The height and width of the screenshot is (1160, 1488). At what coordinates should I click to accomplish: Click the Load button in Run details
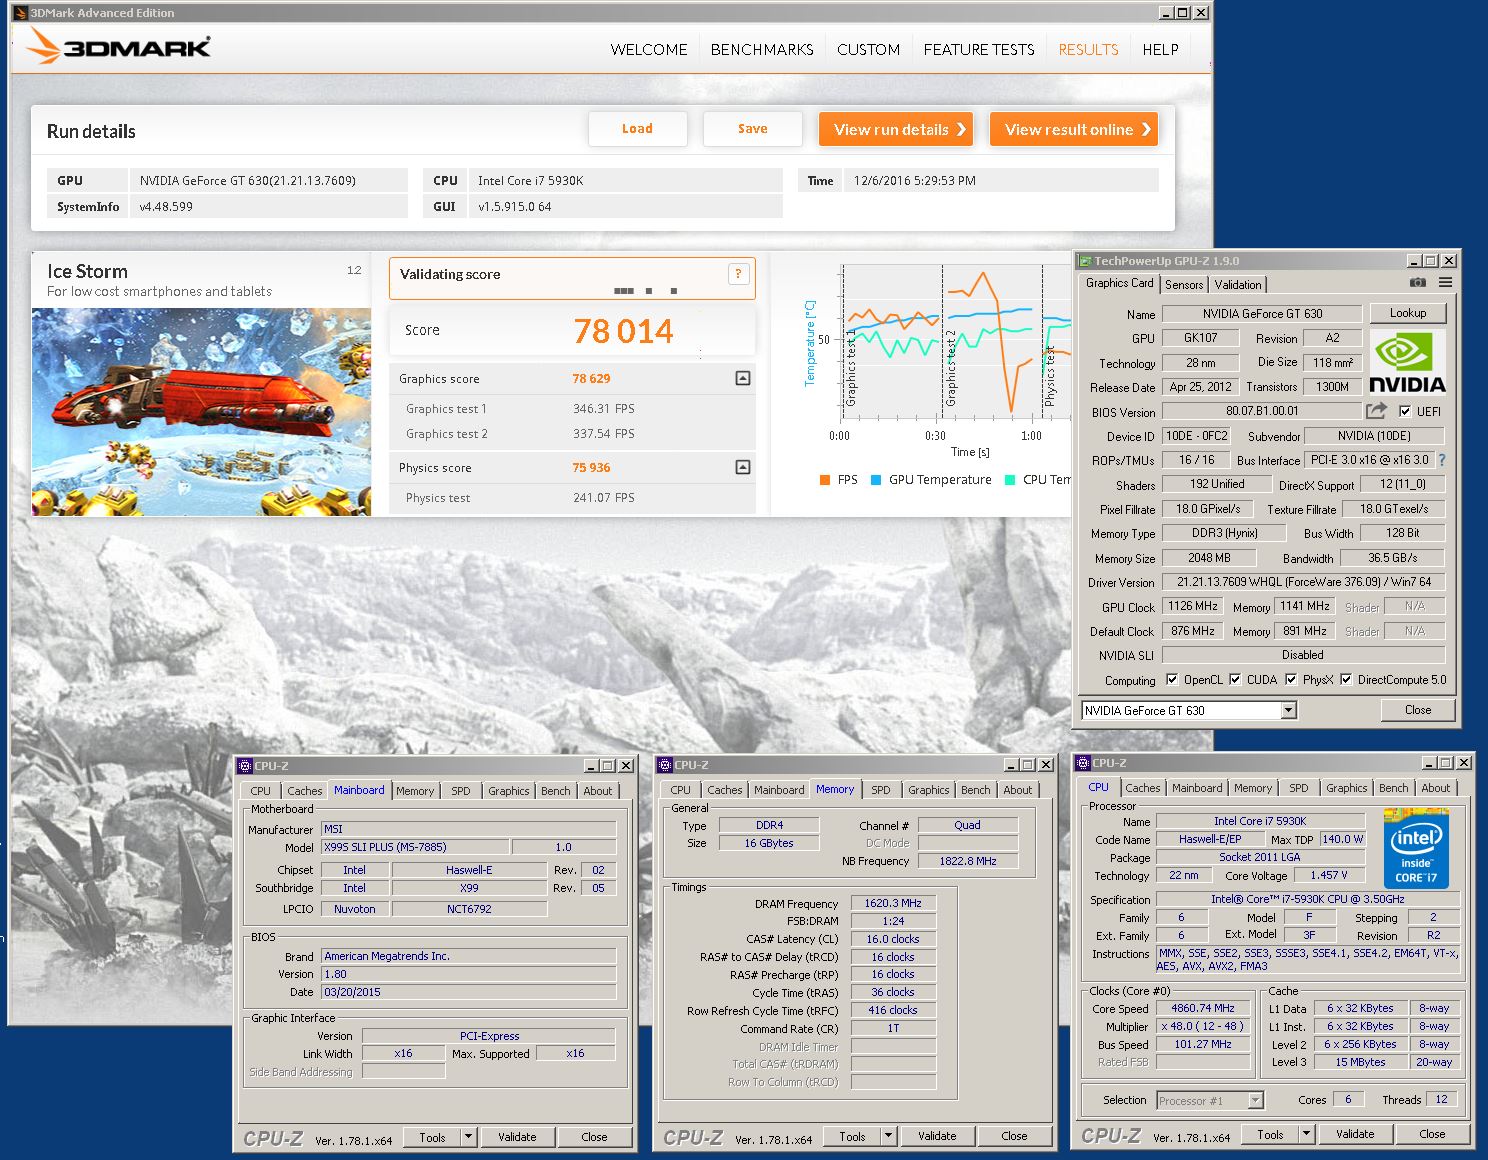(x=637, y=129)
